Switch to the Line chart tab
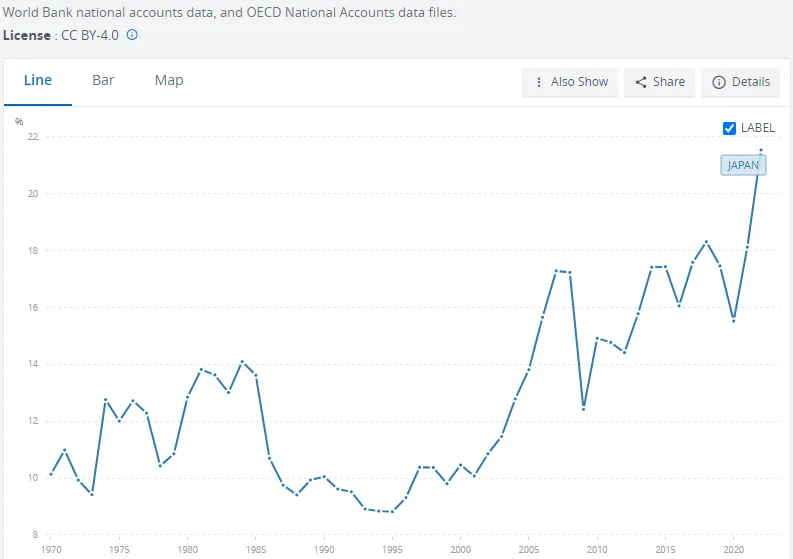The height and width of the screenshot is (559, 793). coord(38,80)
